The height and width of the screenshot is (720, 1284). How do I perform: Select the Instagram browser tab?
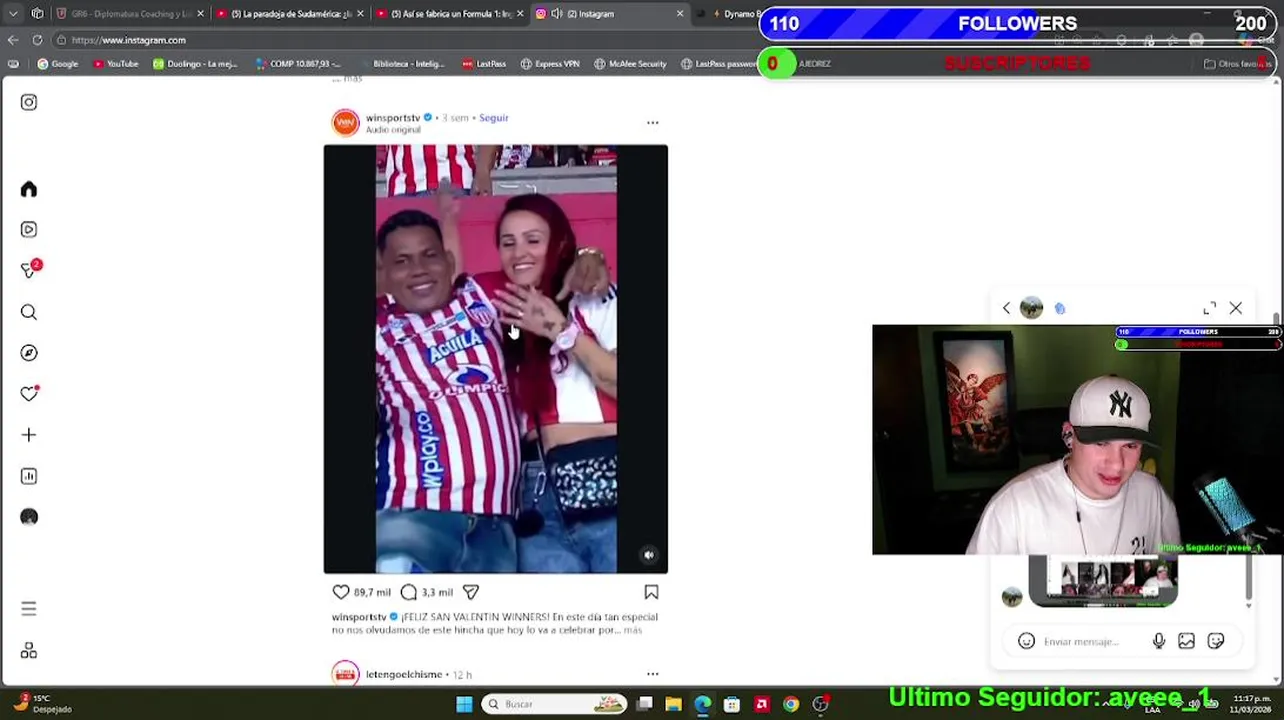coord(608,14)
